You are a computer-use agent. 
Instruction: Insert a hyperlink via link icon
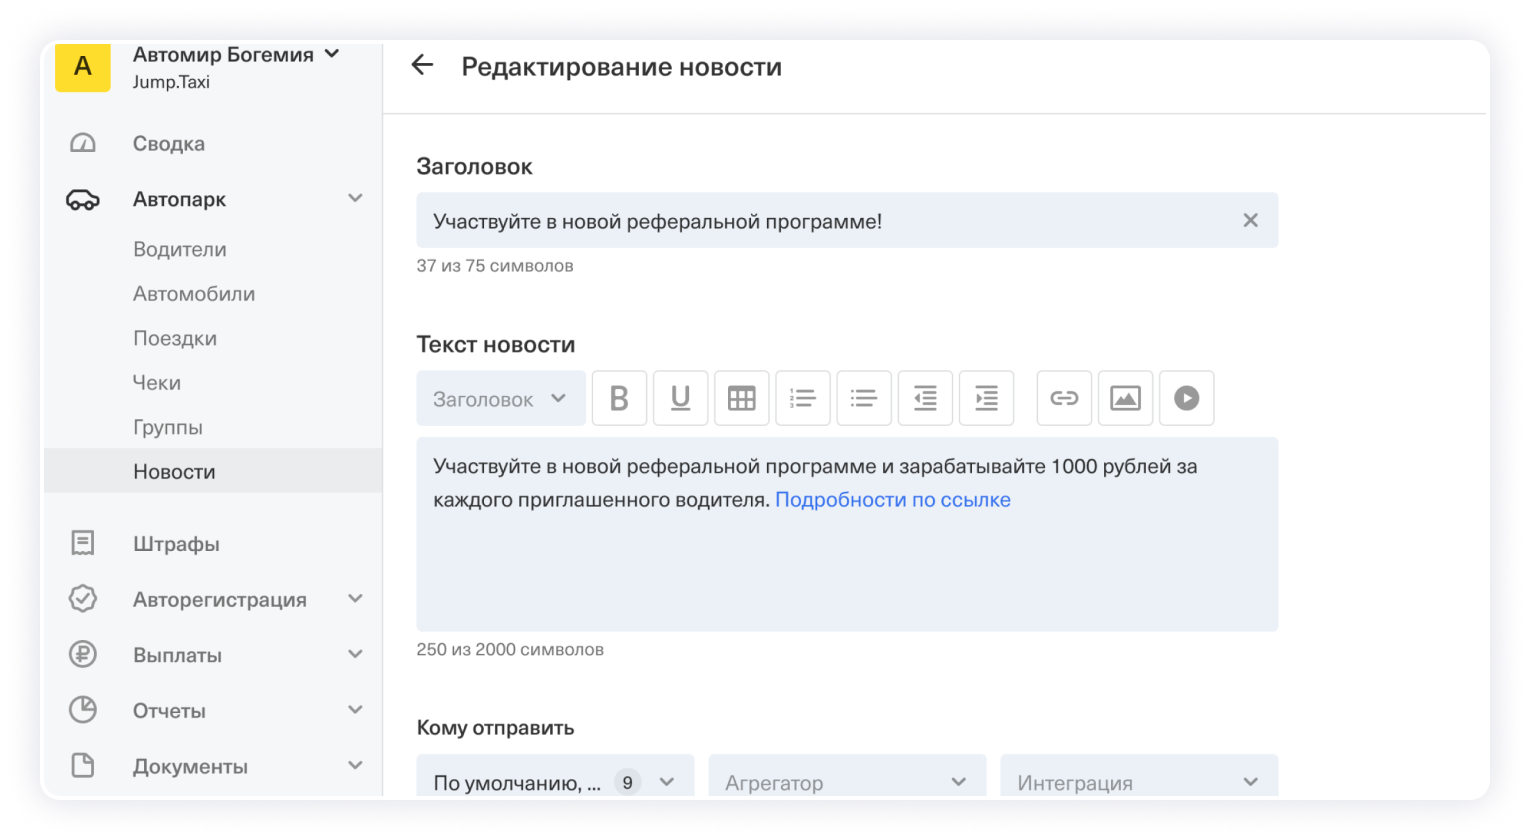1064,399
